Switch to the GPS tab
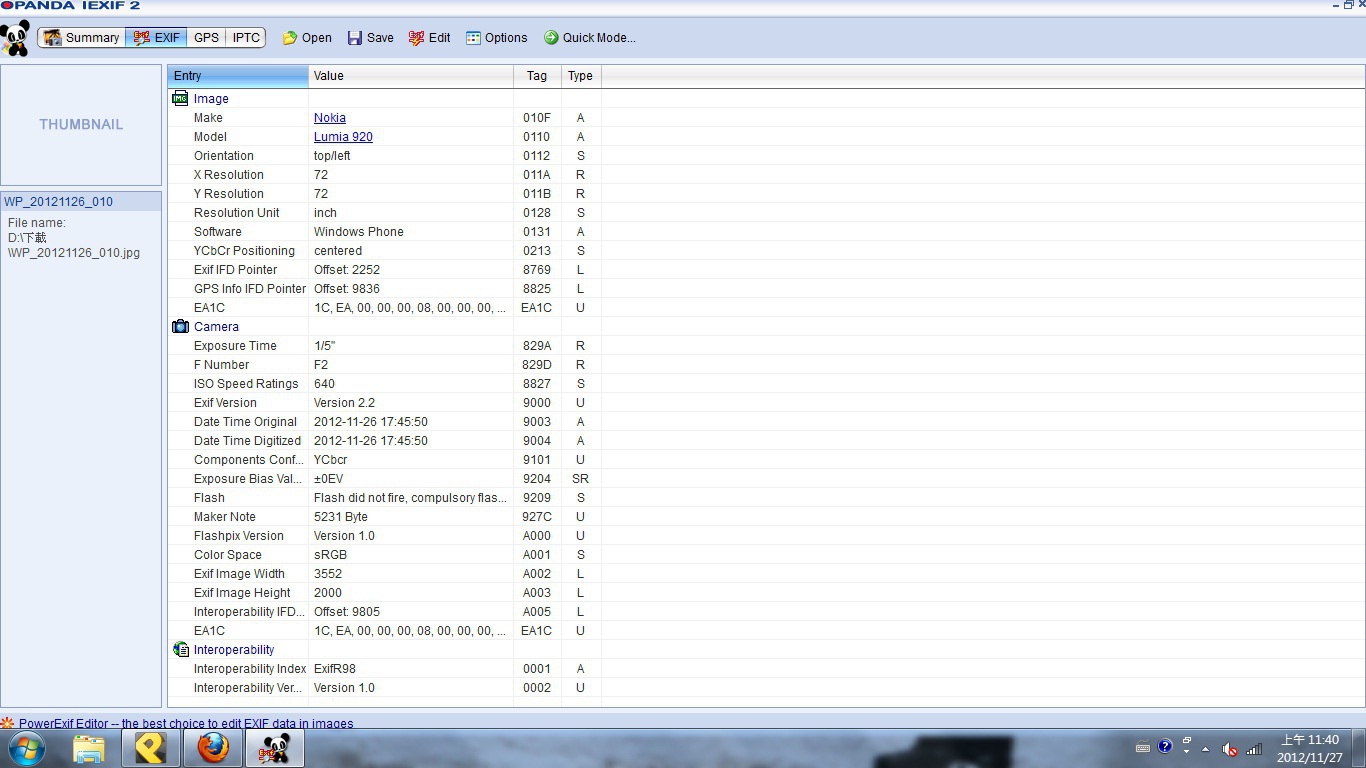 (x=206, y=38)
